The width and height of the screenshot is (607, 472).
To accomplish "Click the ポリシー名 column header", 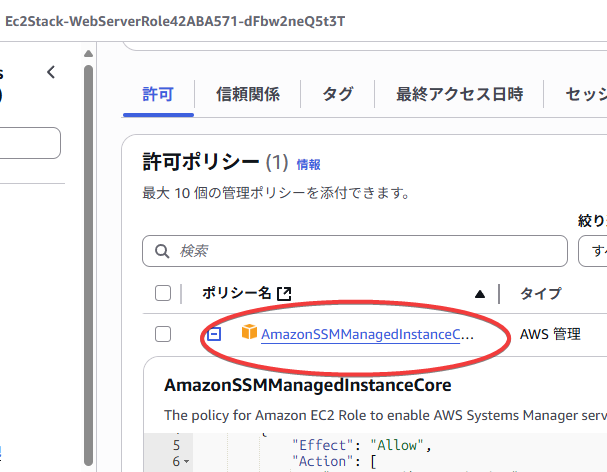I will pyautogui.click(x=237, y=293).
